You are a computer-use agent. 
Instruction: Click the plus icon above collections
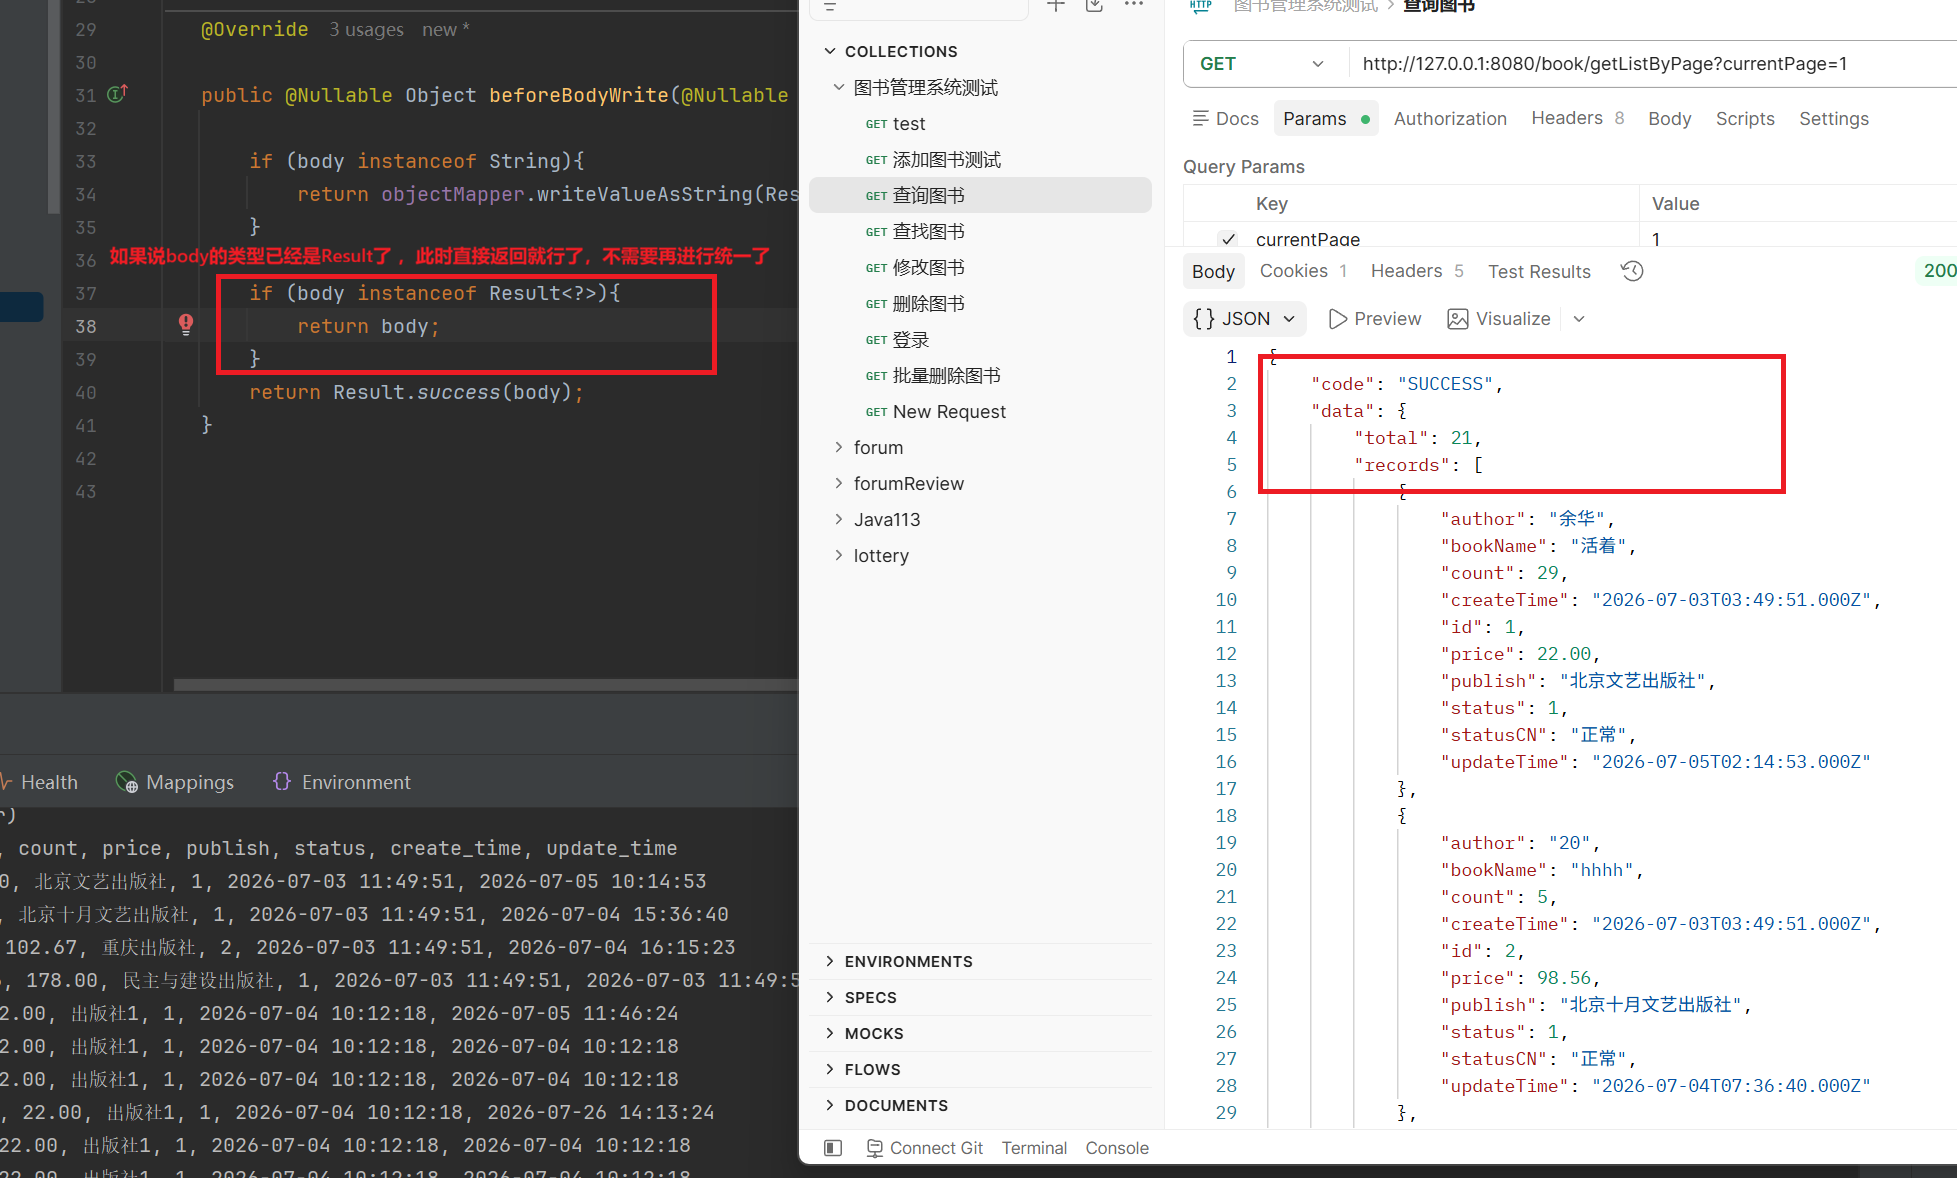[x=1055, y=6]
